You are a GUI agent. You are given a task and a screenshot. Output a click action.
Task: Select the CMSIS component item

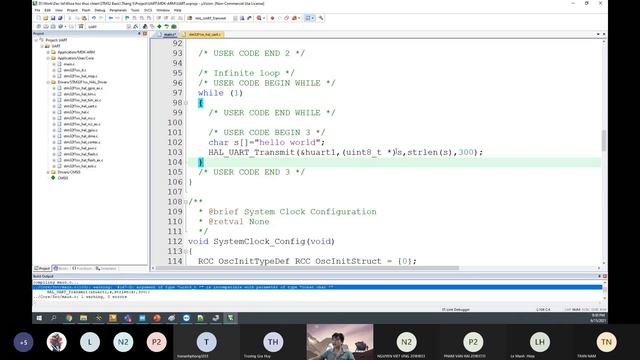pos(62,178)
